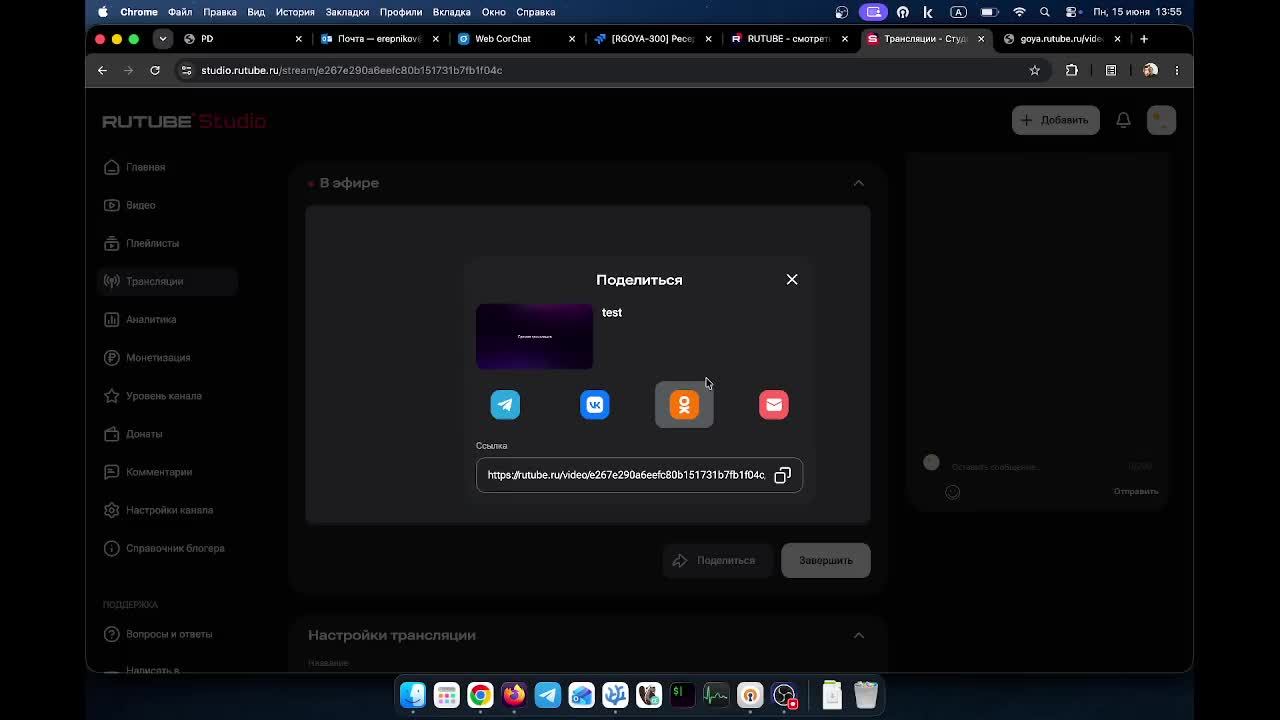Screen dimensions: 1280x720
Task: Bookmark this page with the star icon
Action: pyautogui.click(x=1034, y=70)
